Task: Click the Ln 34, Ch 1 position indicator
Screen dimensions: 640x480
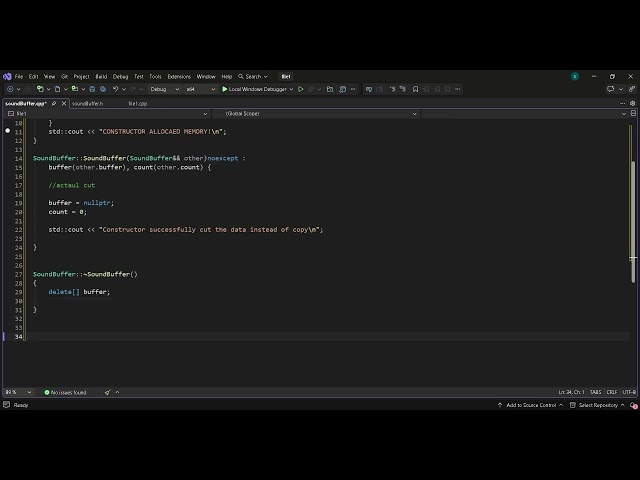Action: 571,392
